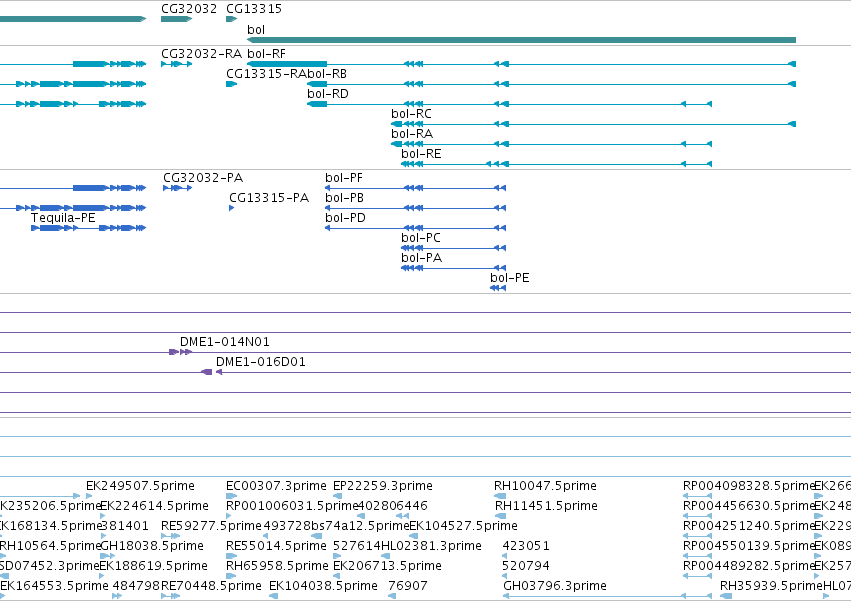Select EST EK164553.5prime
This screenshot has width=851, height=601.
coord(54,586)
